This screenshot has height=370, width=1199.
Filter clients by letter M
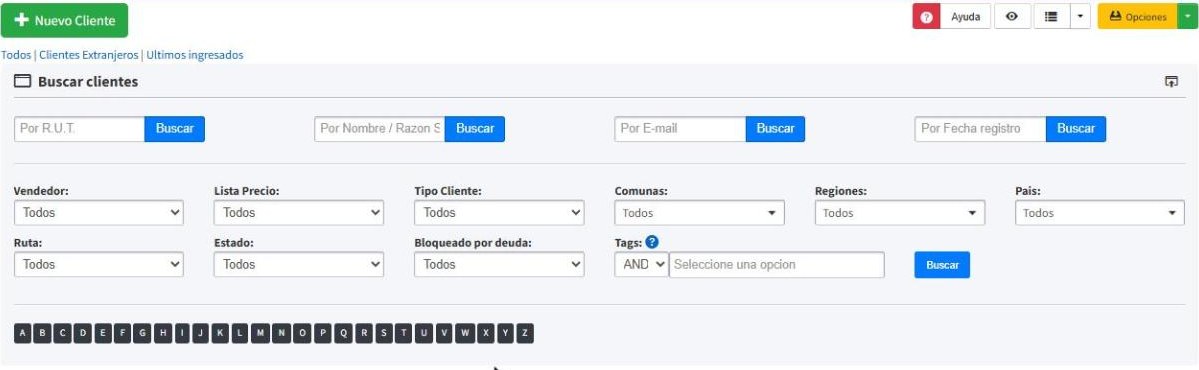(261, 333)
